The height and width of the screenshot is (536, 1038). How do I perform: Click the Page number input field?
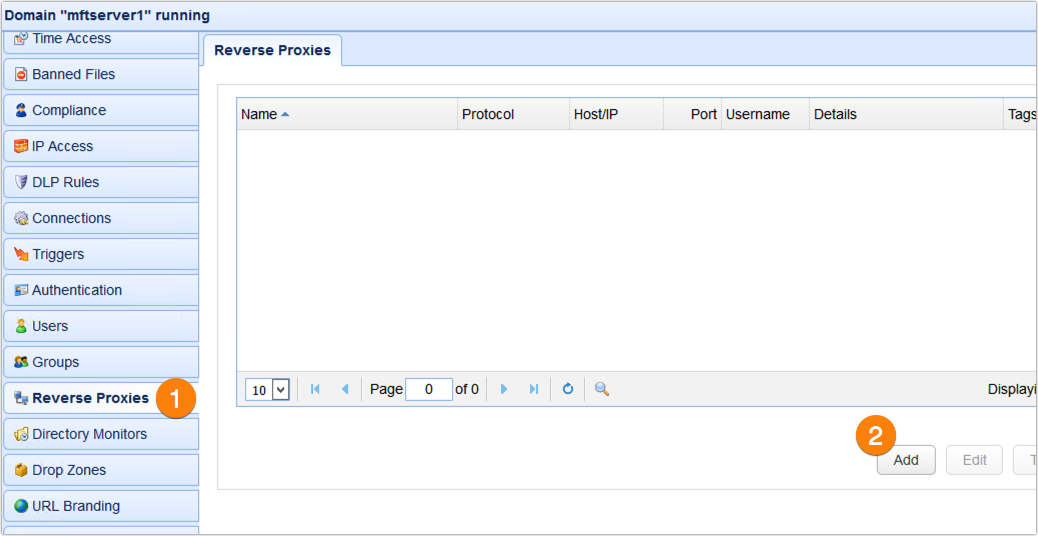pos(428,389)
